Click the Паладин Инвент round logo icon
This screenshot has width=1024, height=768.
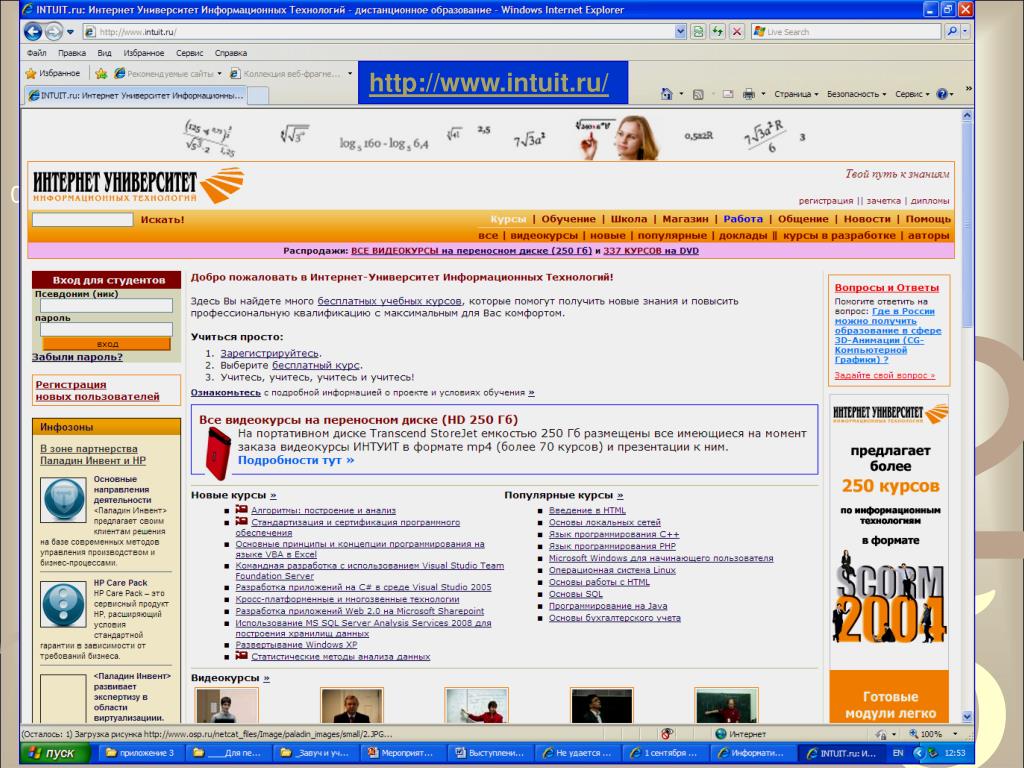63,500
